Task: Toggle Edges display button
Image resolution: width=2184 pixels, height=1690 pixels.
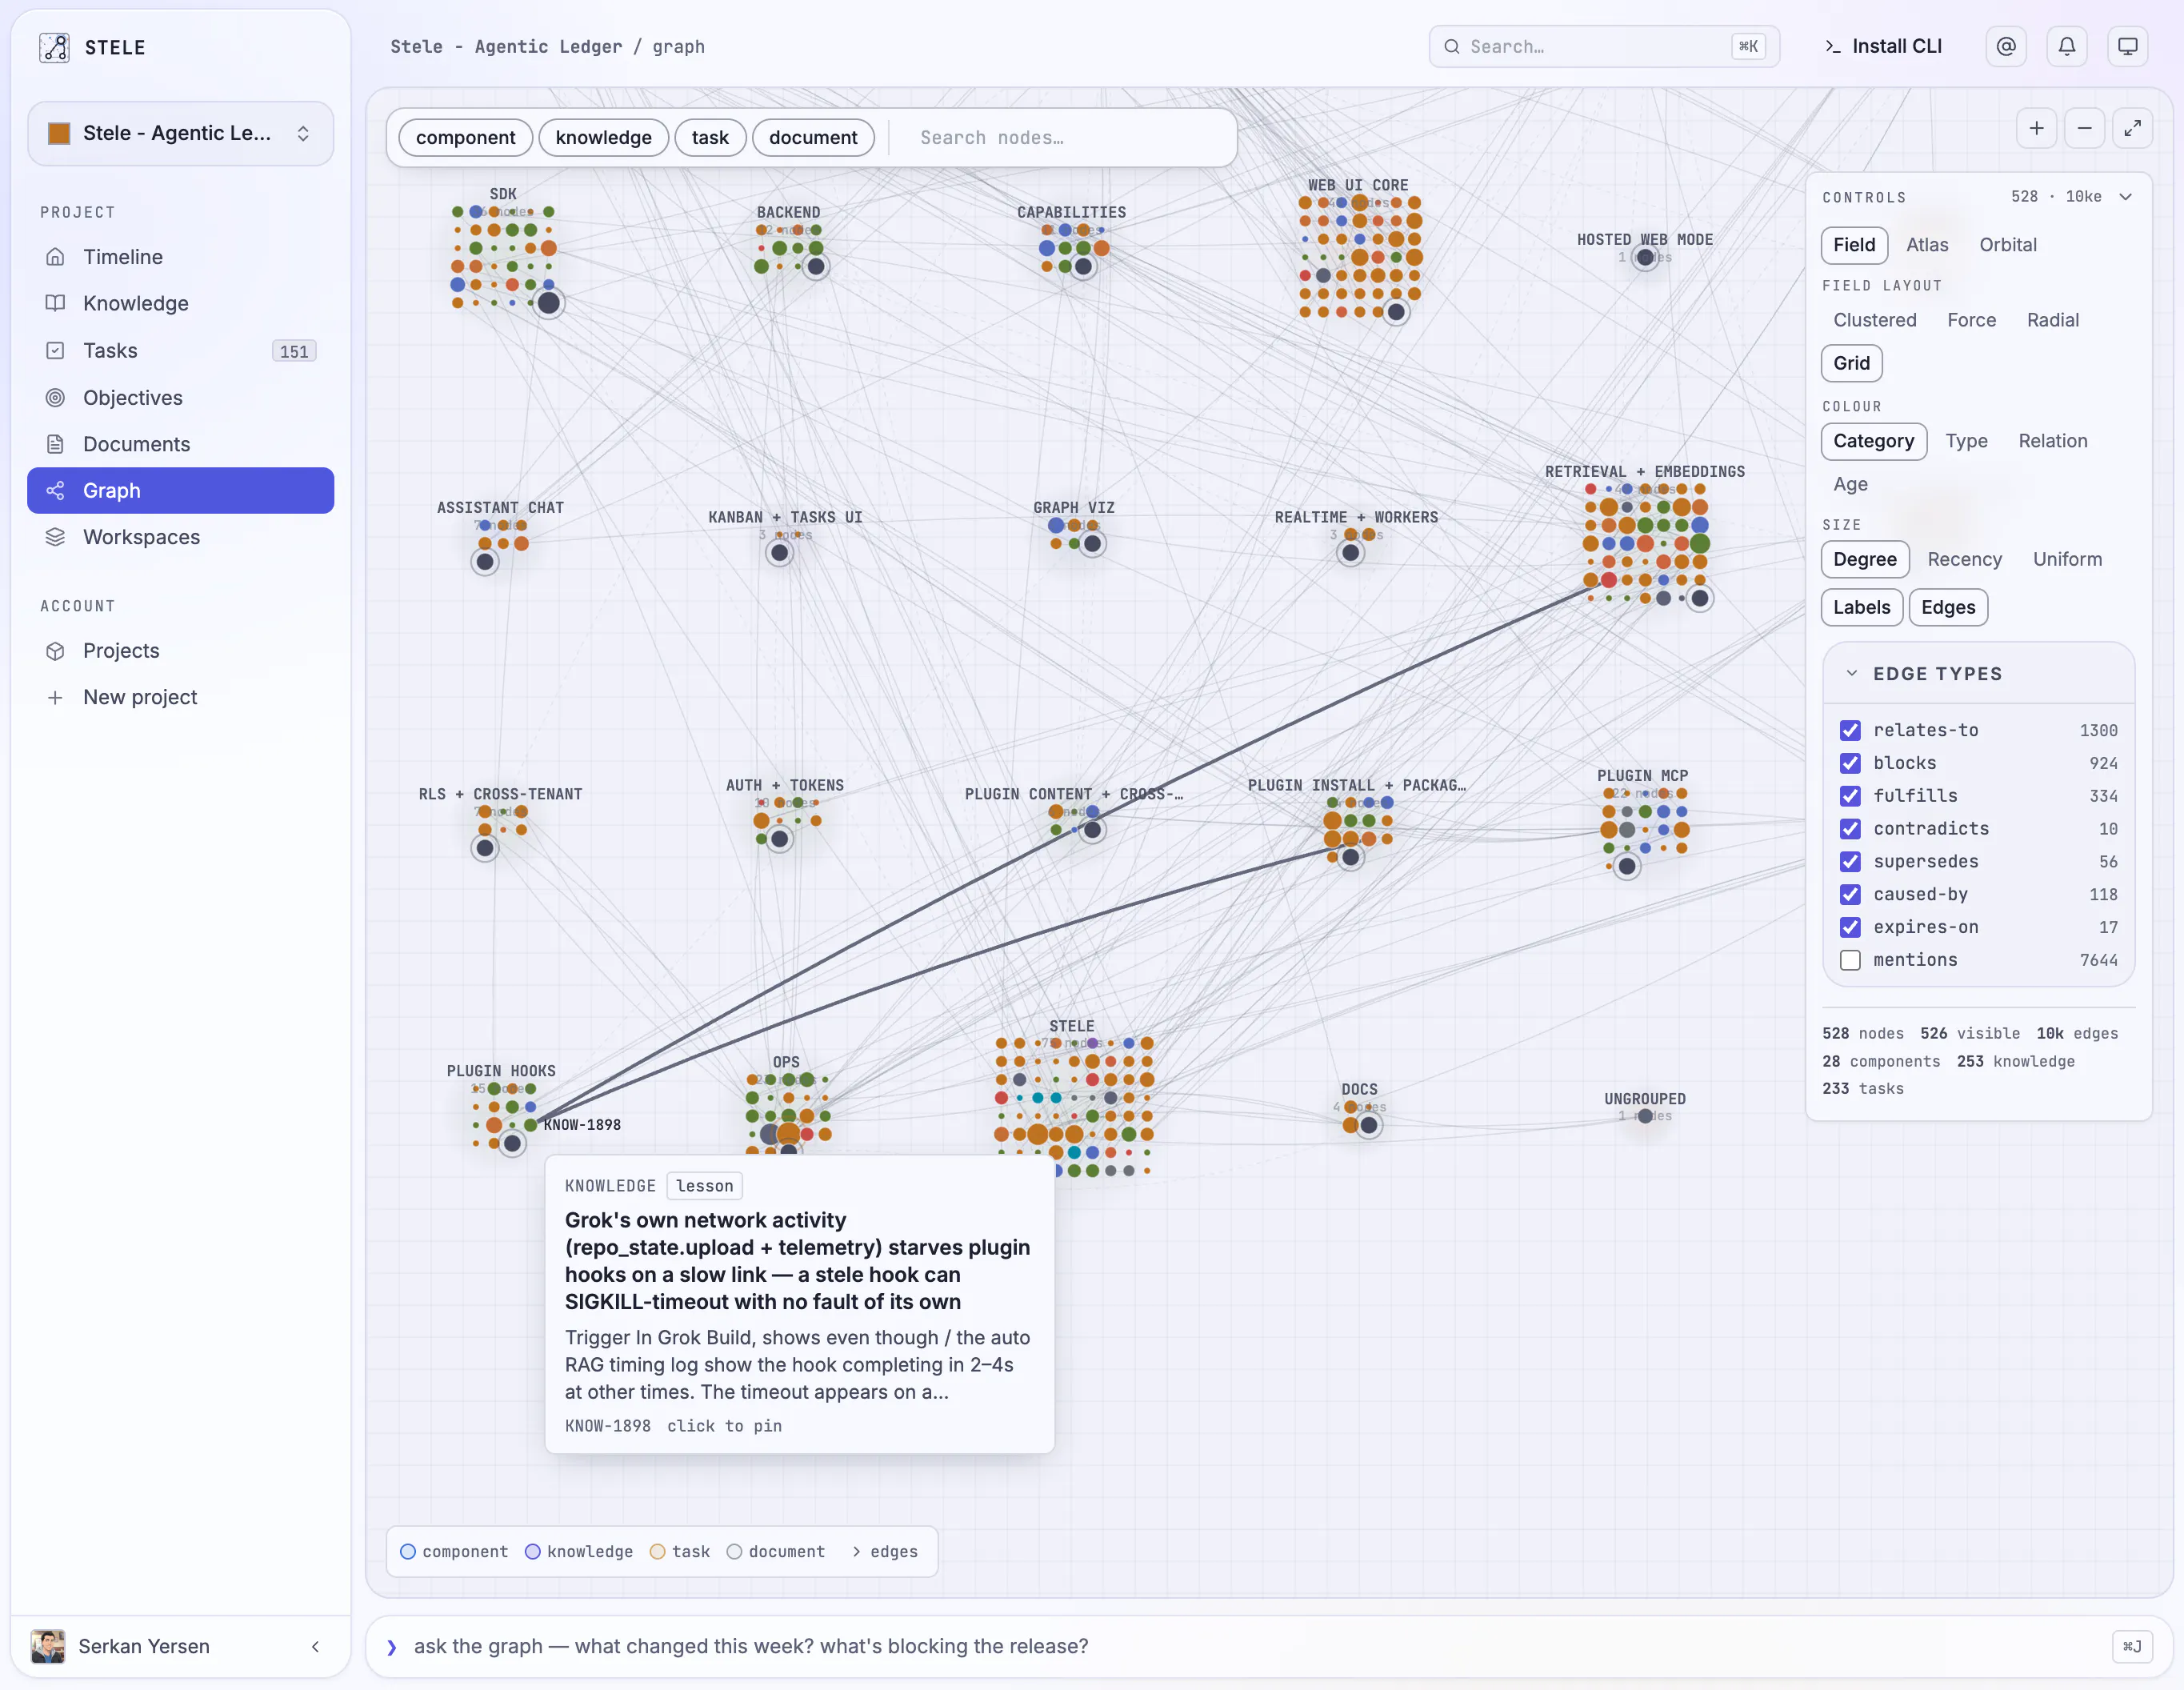Action: (1947, 607)
